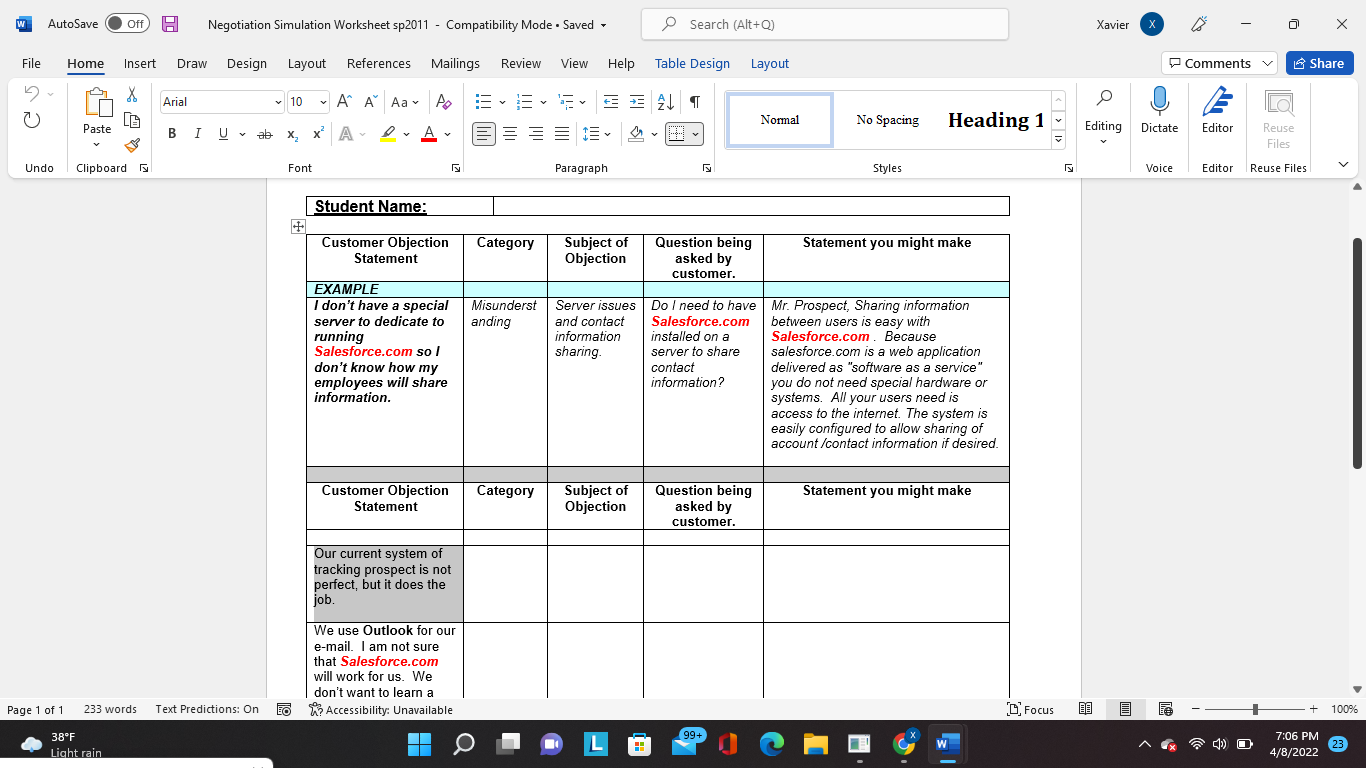Switch to the Table Design tab

pos(692,63)
